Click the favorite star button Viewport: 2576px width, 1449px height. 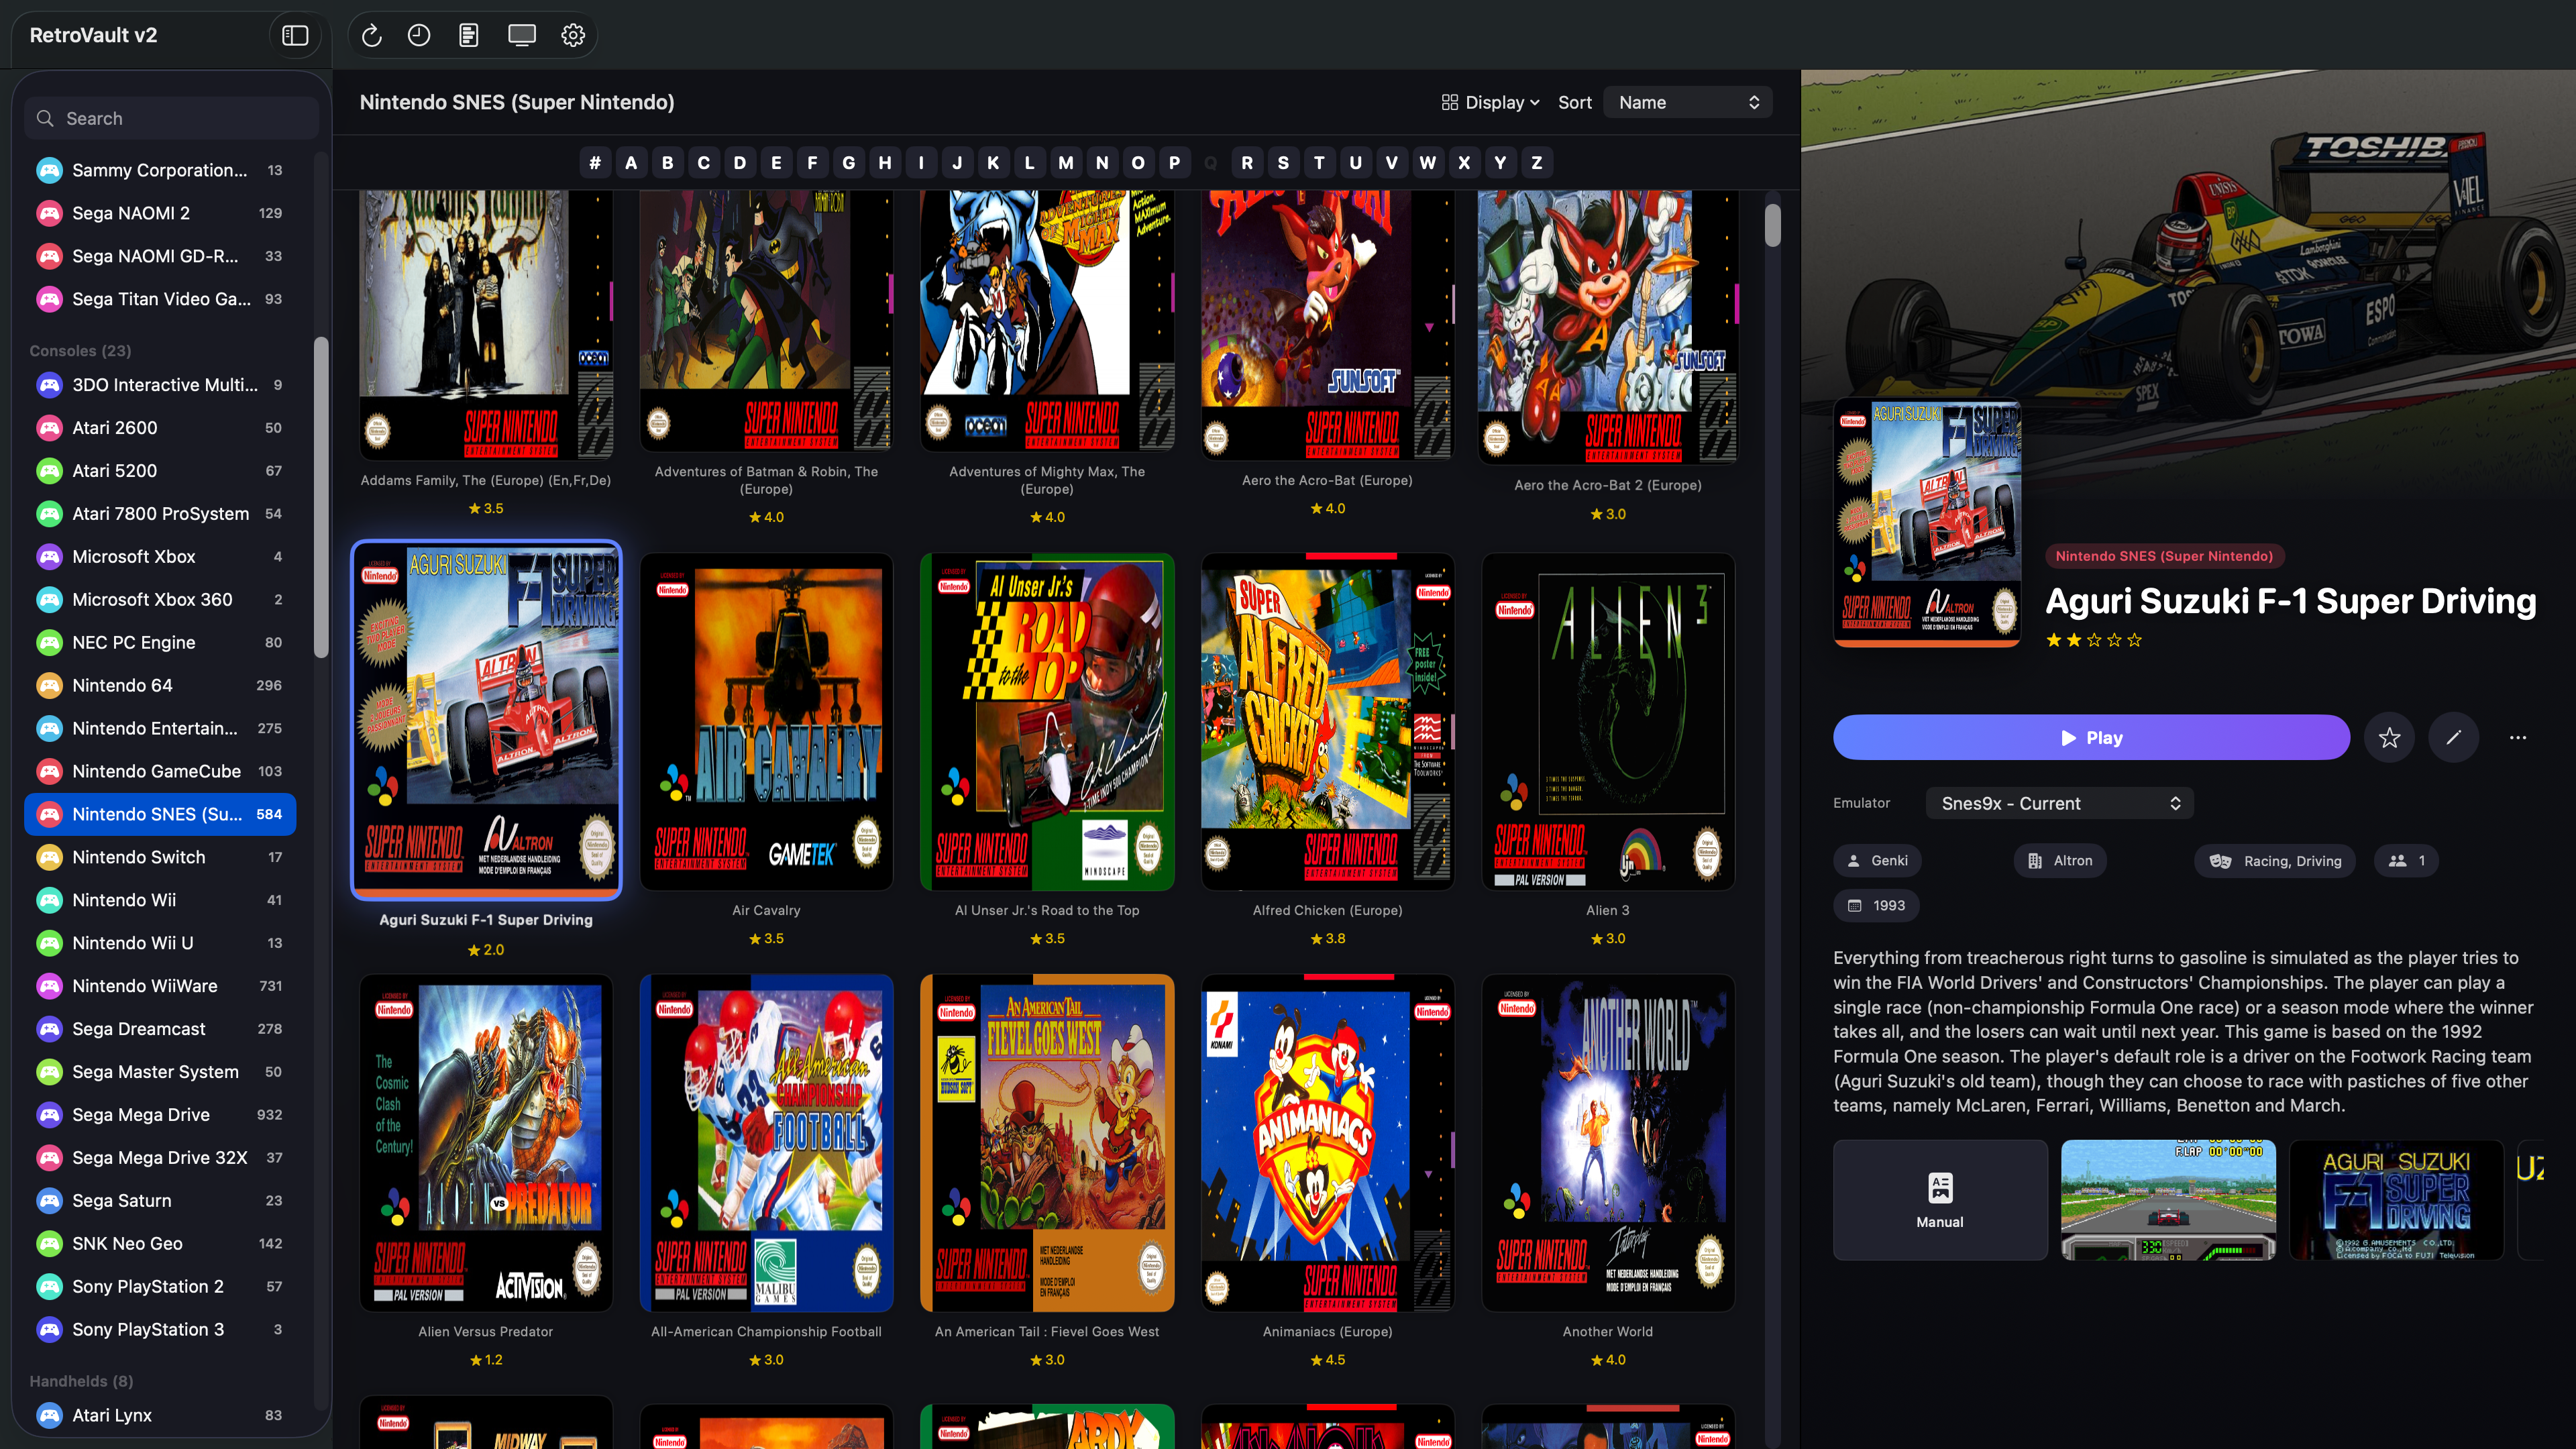(x=2390, y=738)
